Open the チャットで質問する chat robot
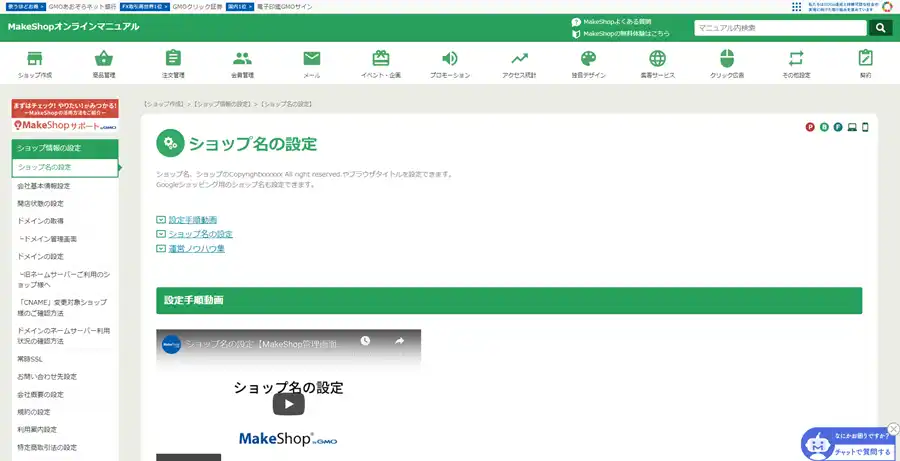Image resolution: width=900 pixels, height=461 pixels. [847, 444]
